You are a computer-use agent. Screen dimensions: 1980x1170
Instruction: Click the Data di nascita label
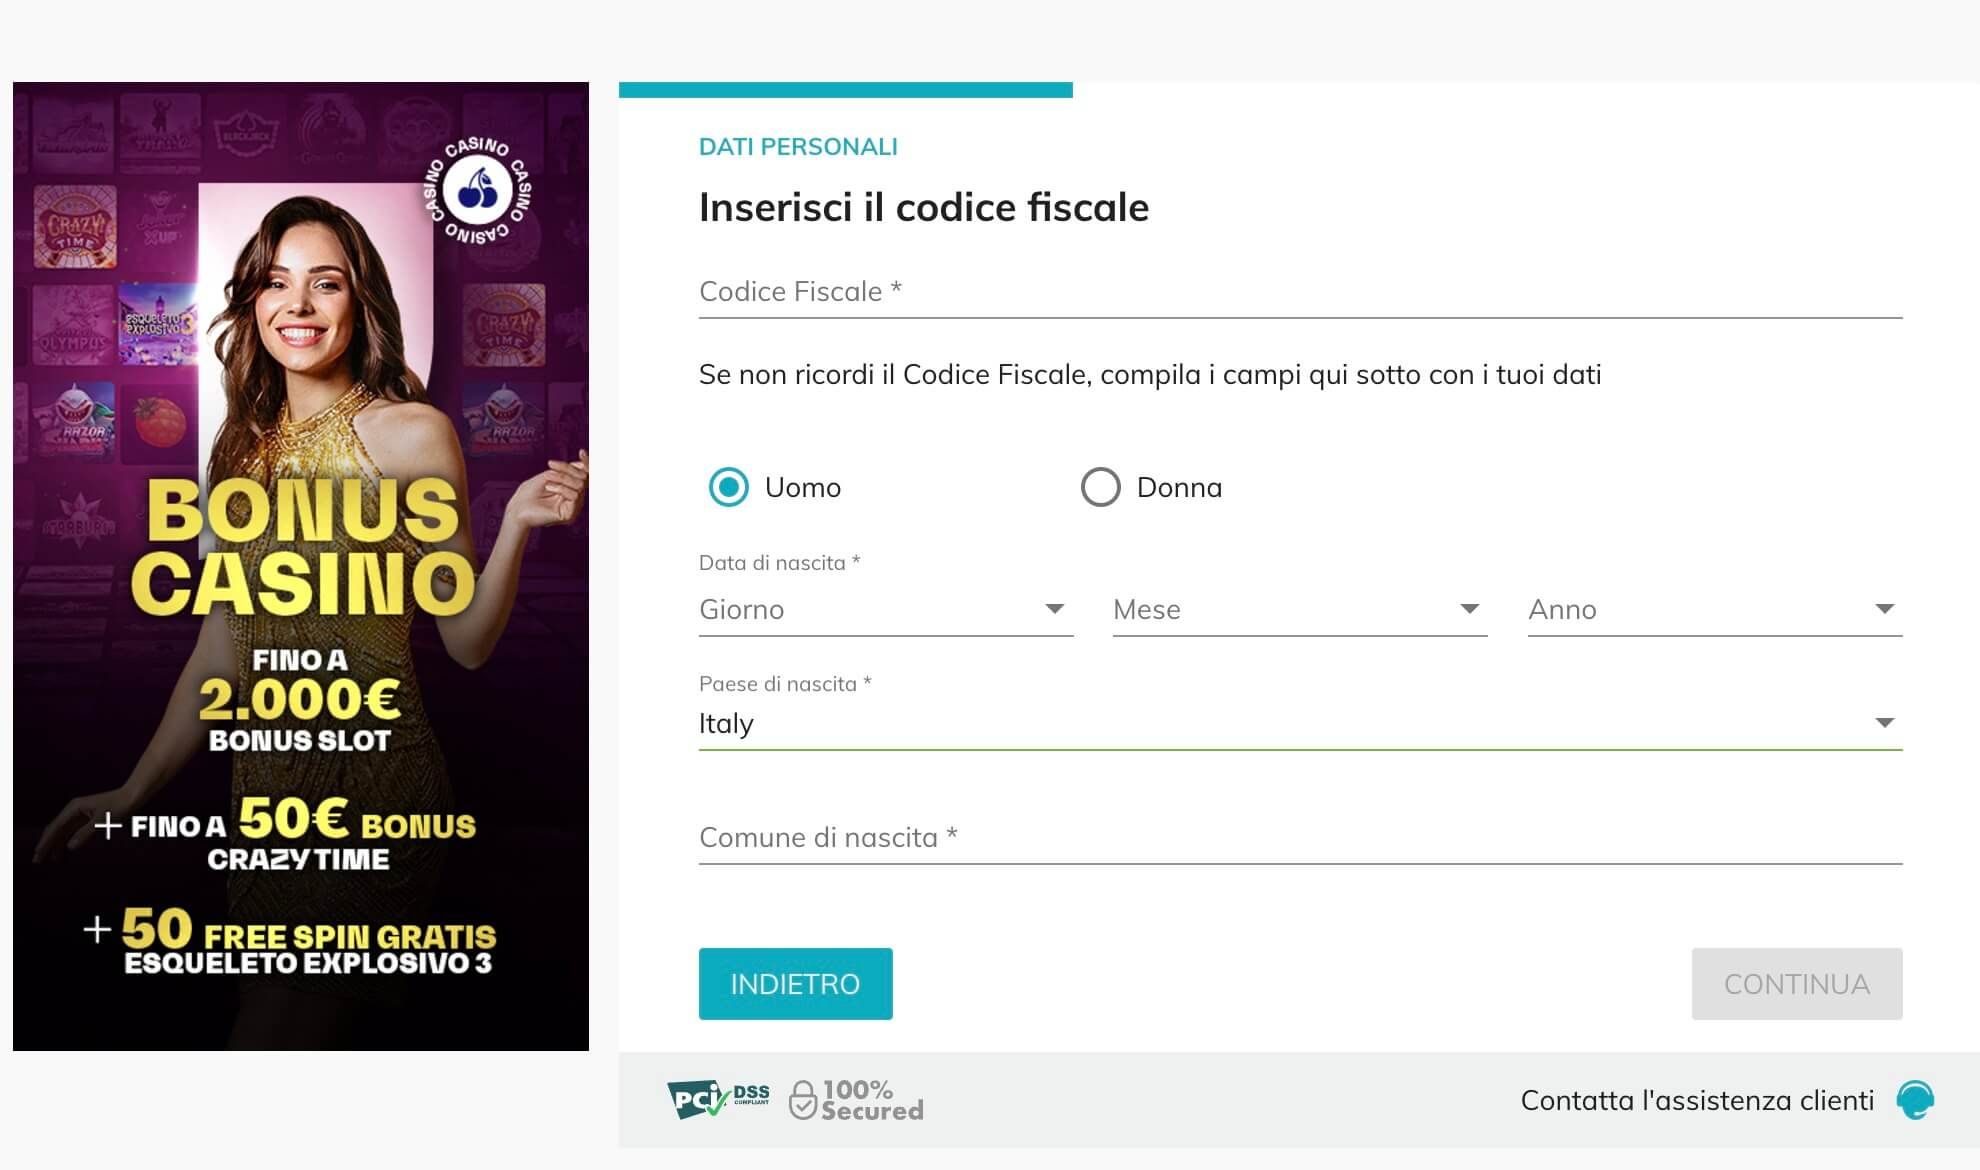(779, 563)
